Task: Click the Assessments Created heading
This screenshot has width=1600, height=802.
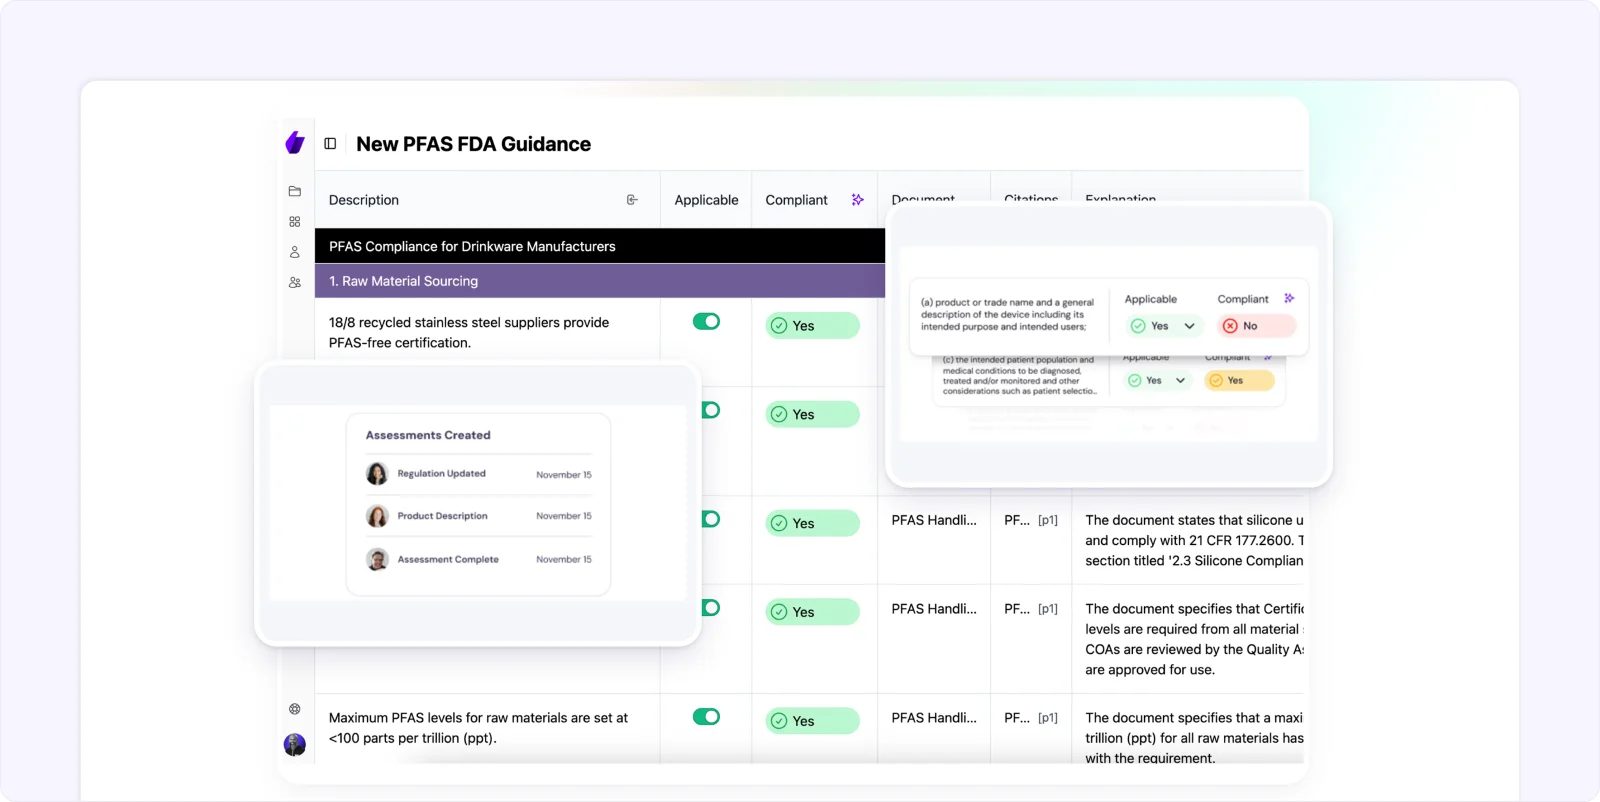Action: [x=428, y=435]
